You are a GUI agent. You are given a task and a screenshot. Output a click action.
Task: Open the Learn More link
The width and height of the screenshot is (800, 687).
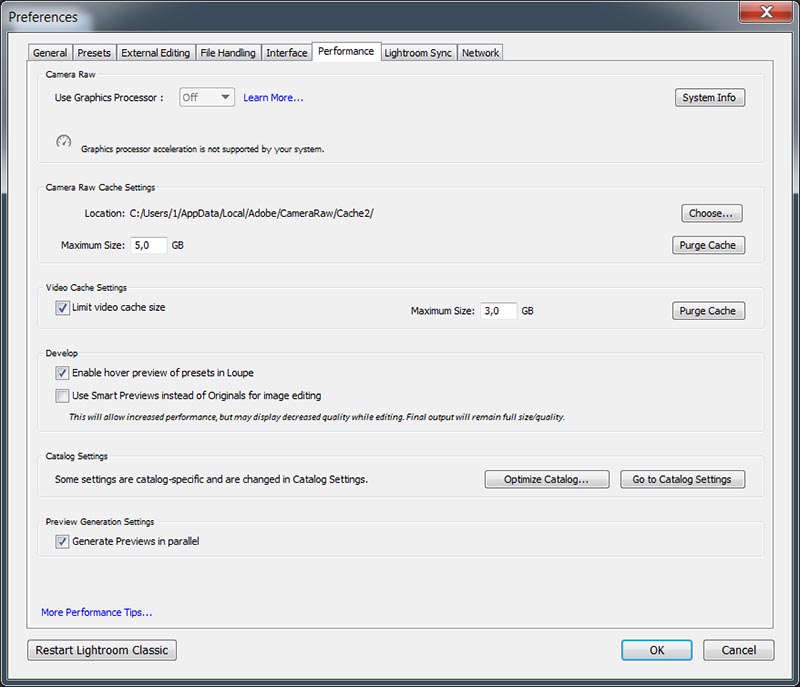coord(273,98)
